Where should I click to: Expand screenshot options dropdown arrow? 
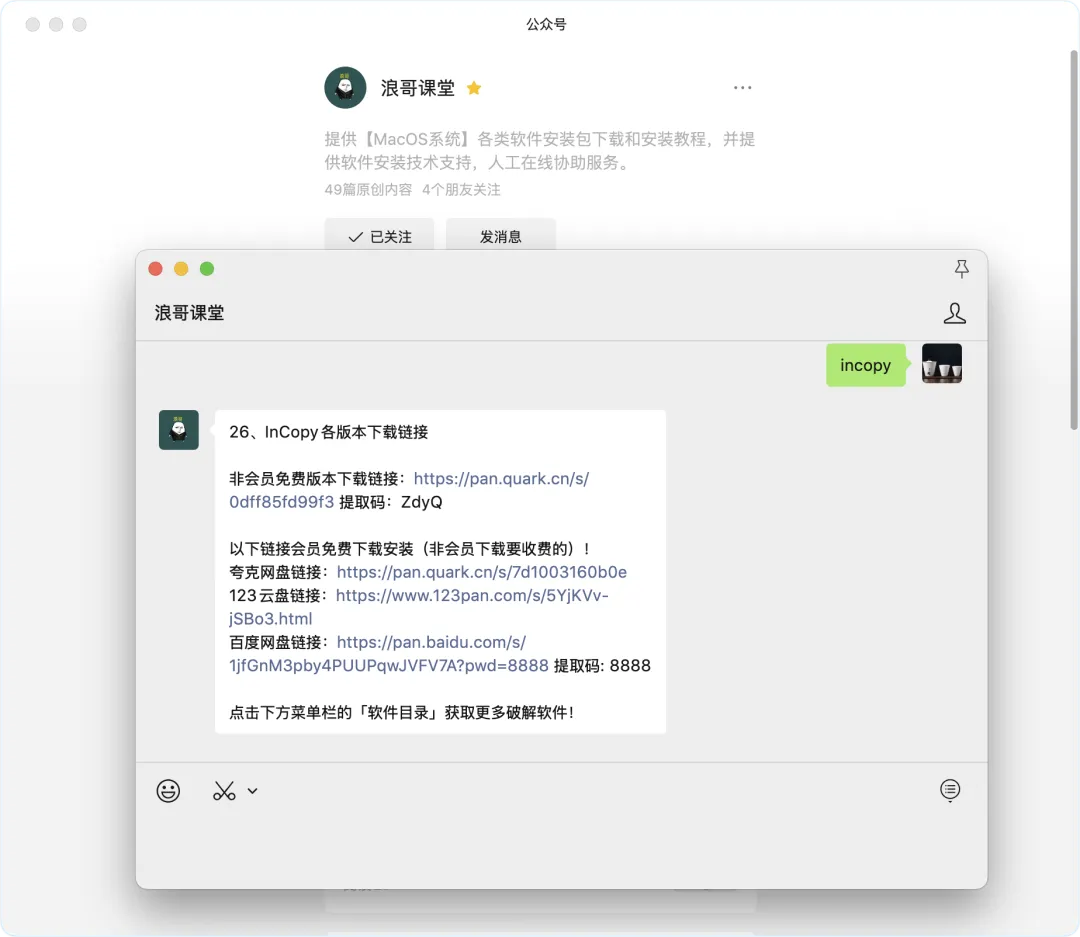253,791
